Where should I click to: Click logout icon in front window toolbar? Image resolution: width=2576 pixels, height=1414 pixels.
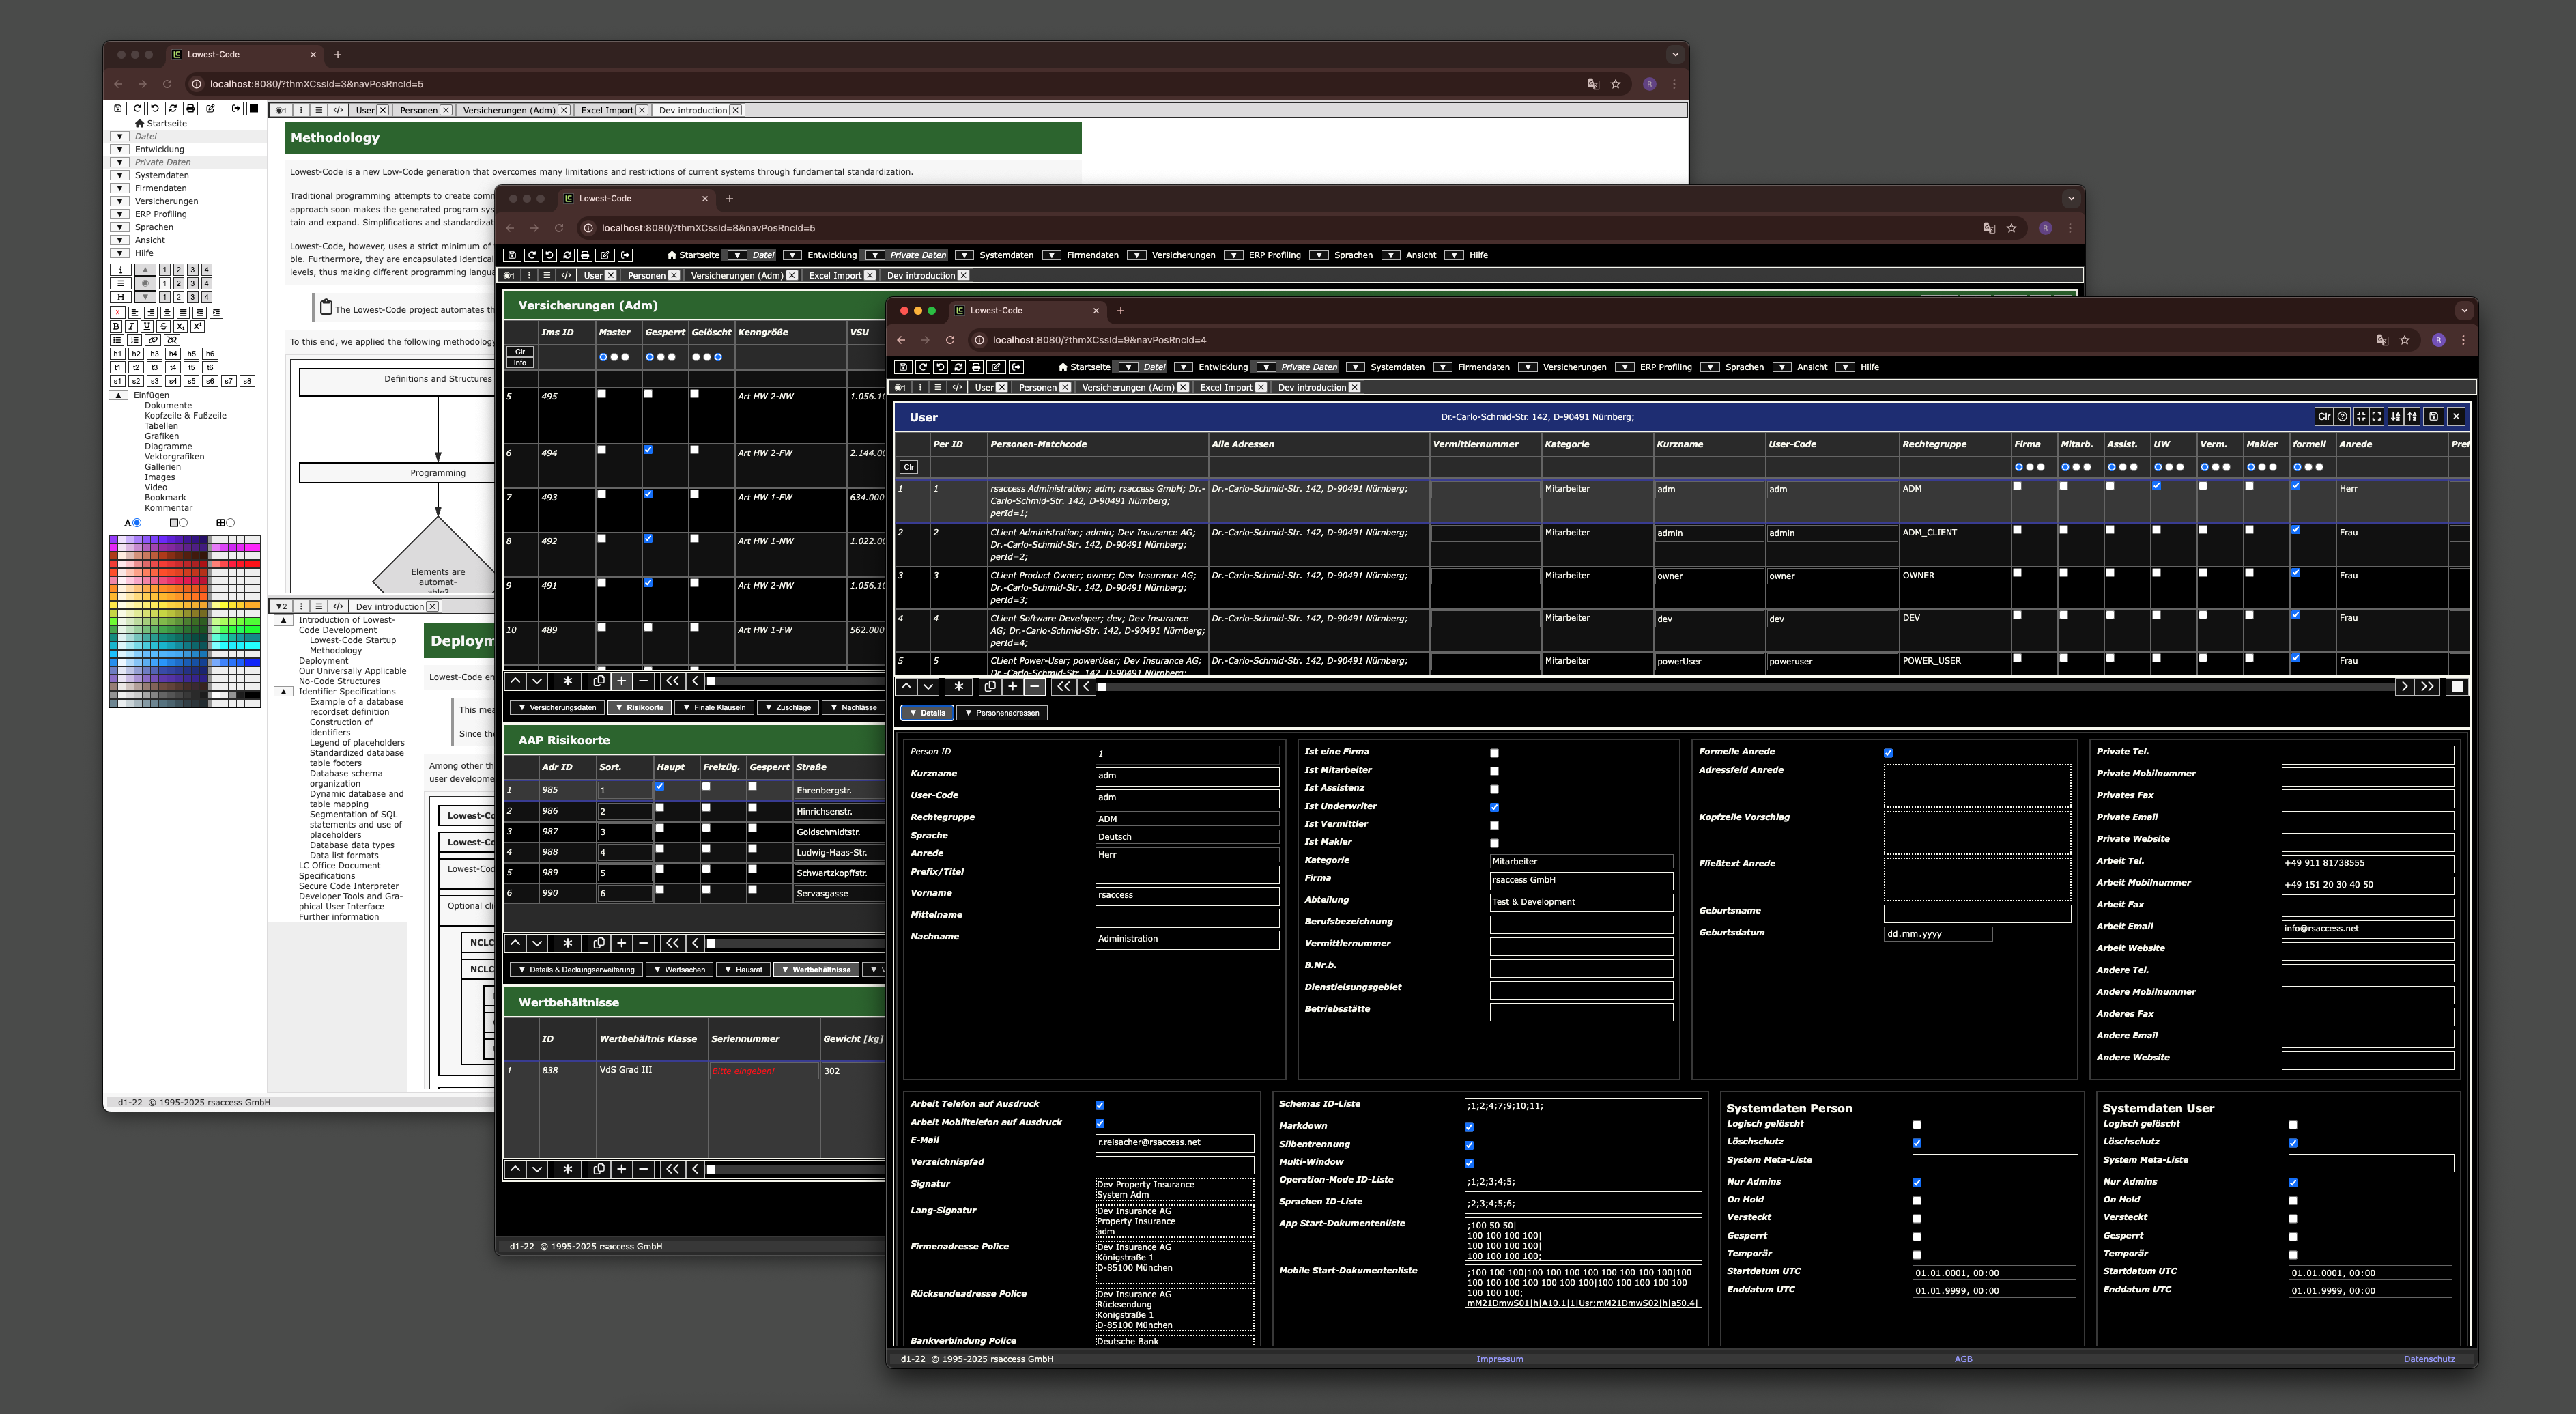(1017, 367)
